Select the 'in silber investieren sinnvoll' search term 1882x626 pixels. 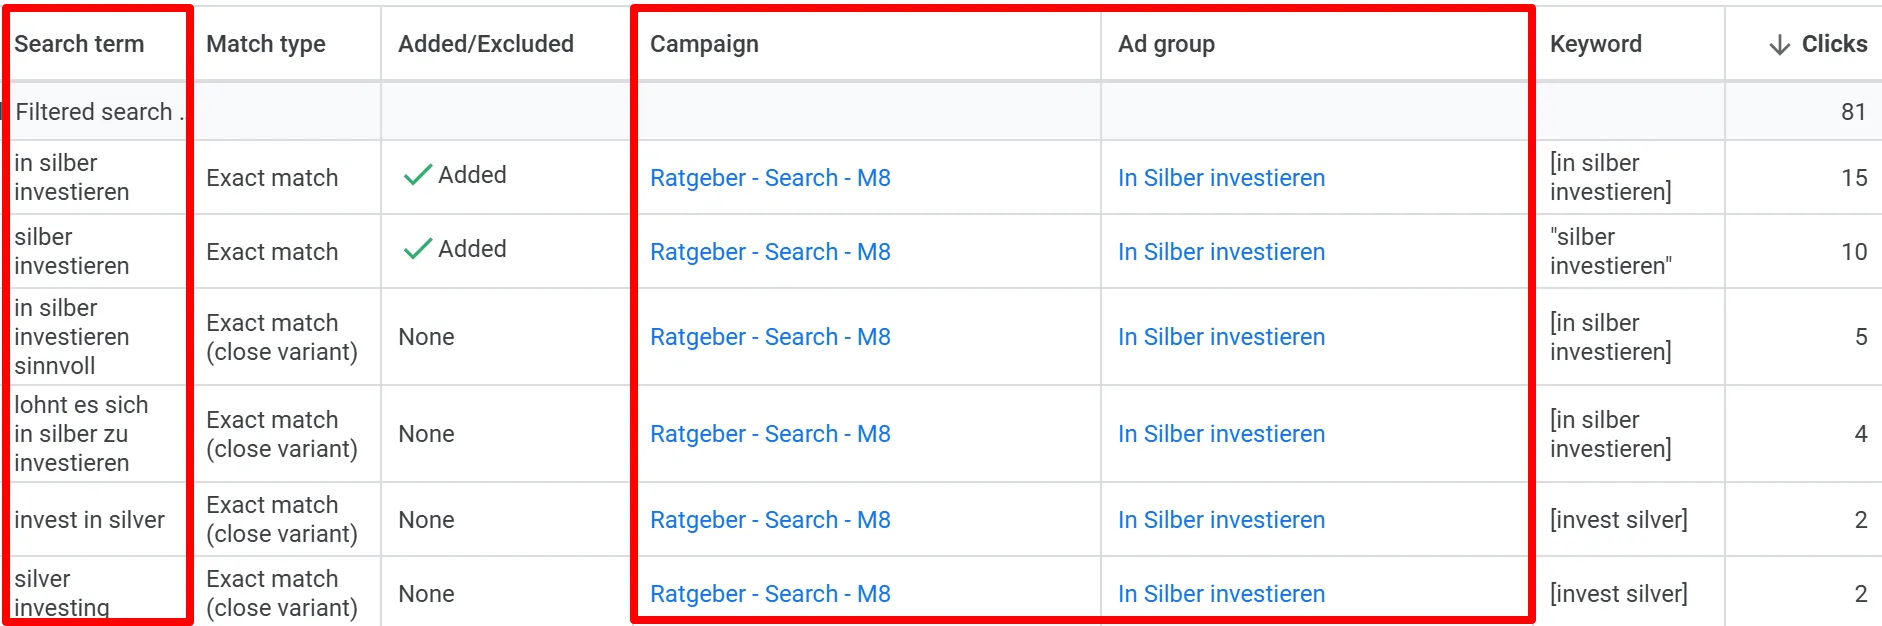(x=71, y=337)
